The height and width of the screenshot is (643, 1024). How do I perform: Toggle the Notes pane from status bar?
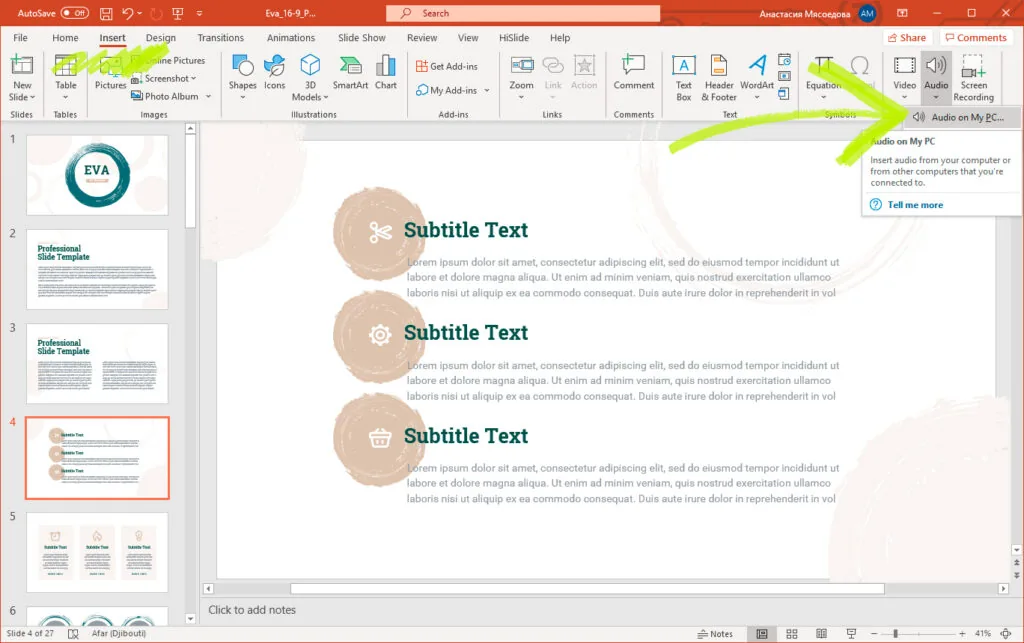[x=714, y=634]
